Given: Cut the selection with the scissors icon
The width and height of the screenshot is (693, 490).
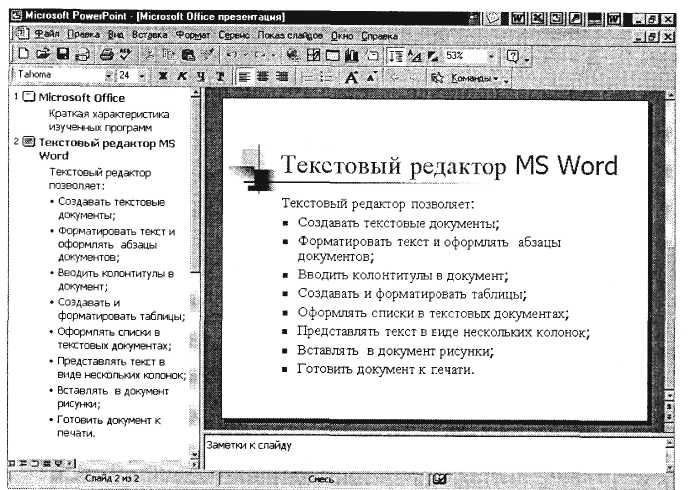Looking at the screenshot, I should click(149, 55).
